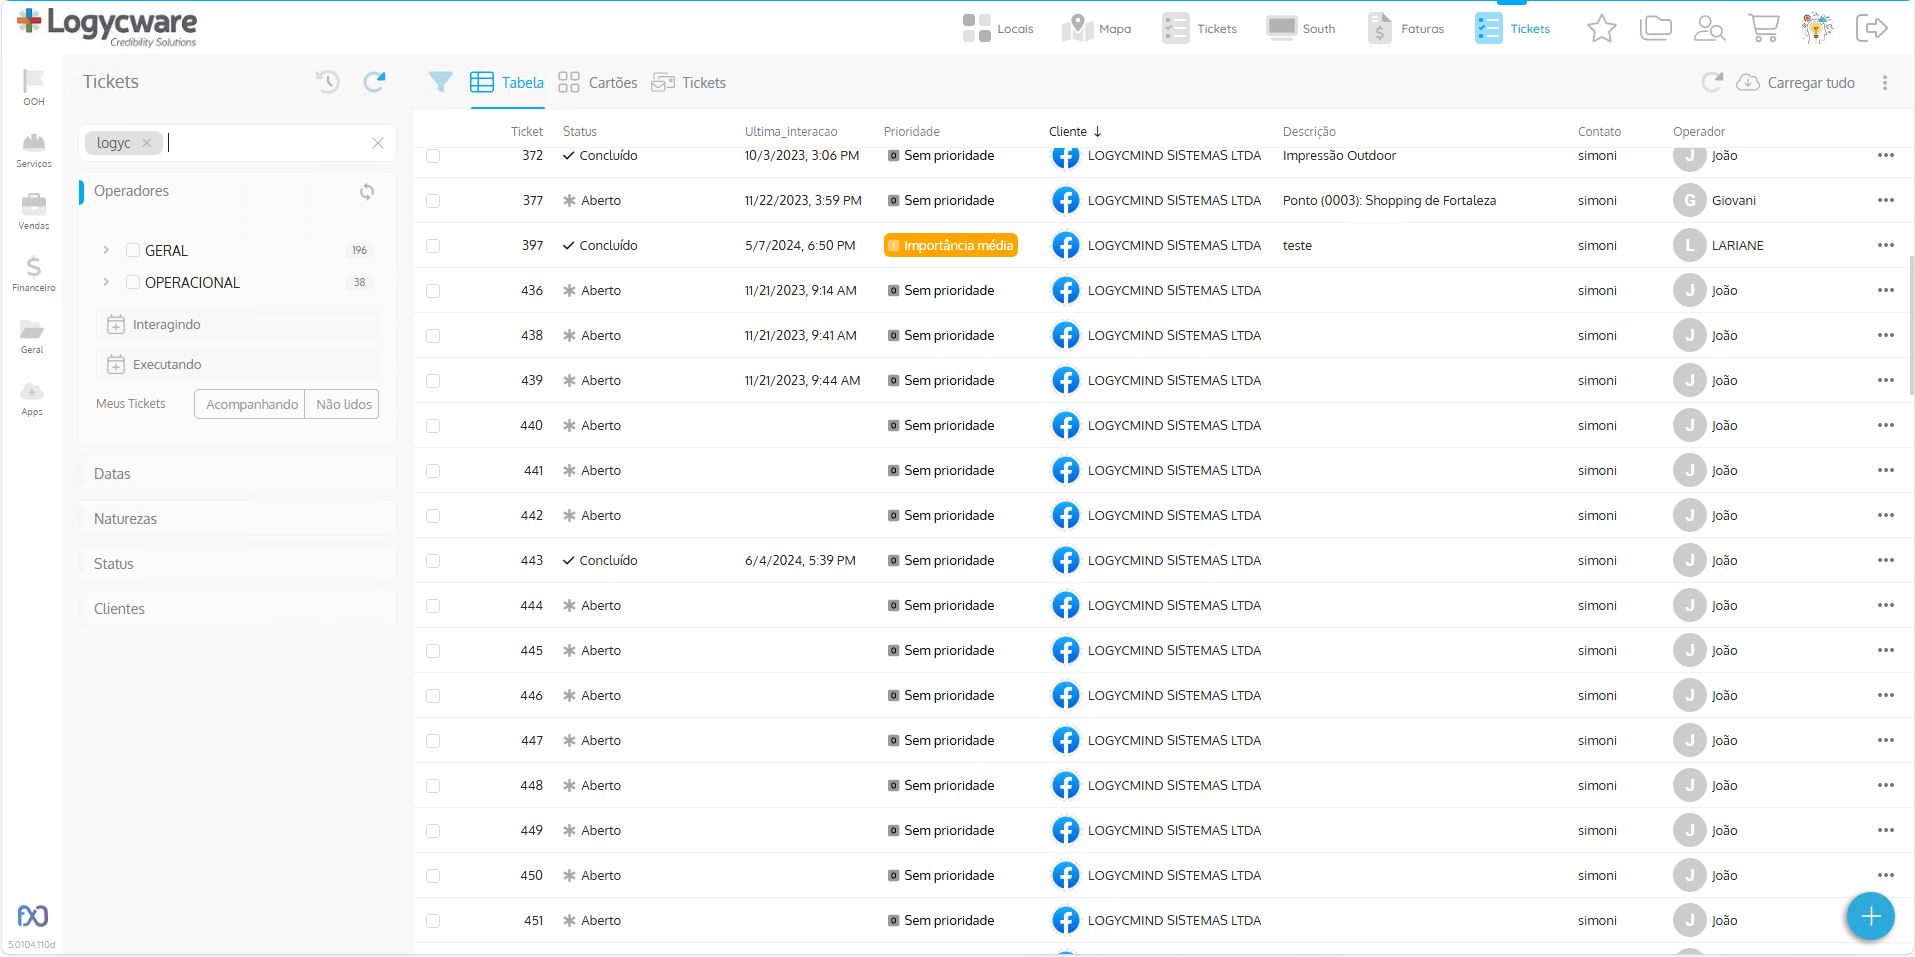Image resolution: width=1915 pixels, height=957 pixels.
Task: Open the Faturas top navigation item
Action: pyautogui.click(x=1406, y=29)
